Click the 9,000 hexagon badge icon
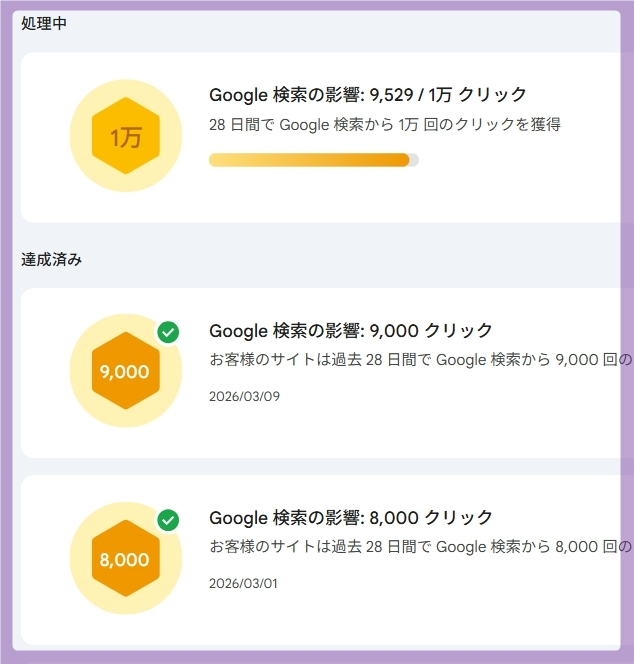This screenshot has height=664, width=634. 125,371
